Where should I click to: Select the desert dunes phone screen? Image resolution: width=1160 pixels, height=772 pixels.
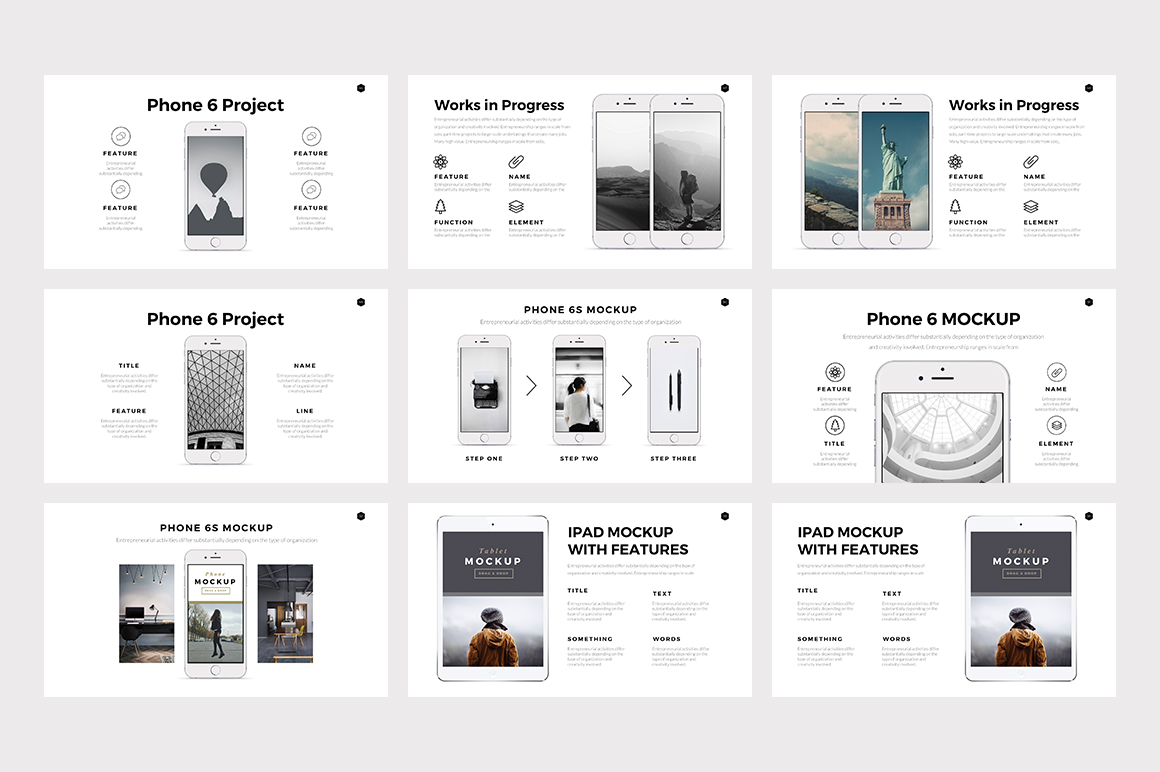point(623,171)
